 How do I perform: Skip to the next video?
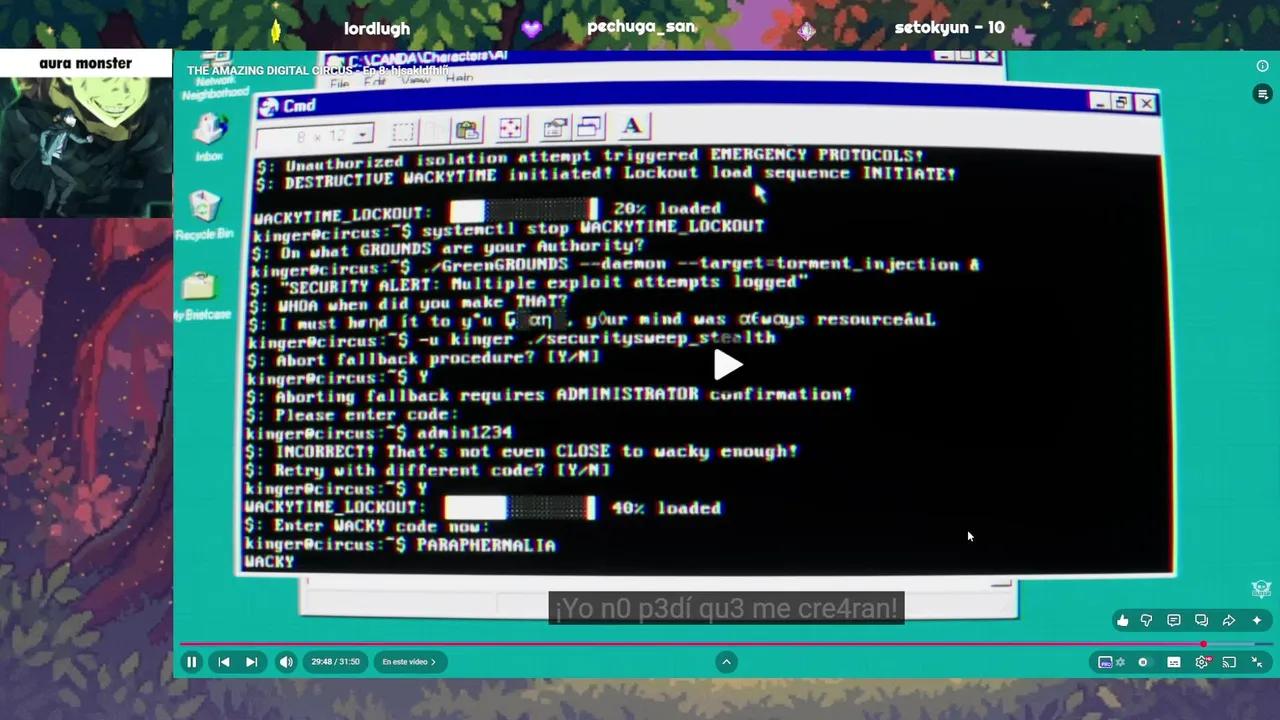pyautogui.click(x=252, y=662)
